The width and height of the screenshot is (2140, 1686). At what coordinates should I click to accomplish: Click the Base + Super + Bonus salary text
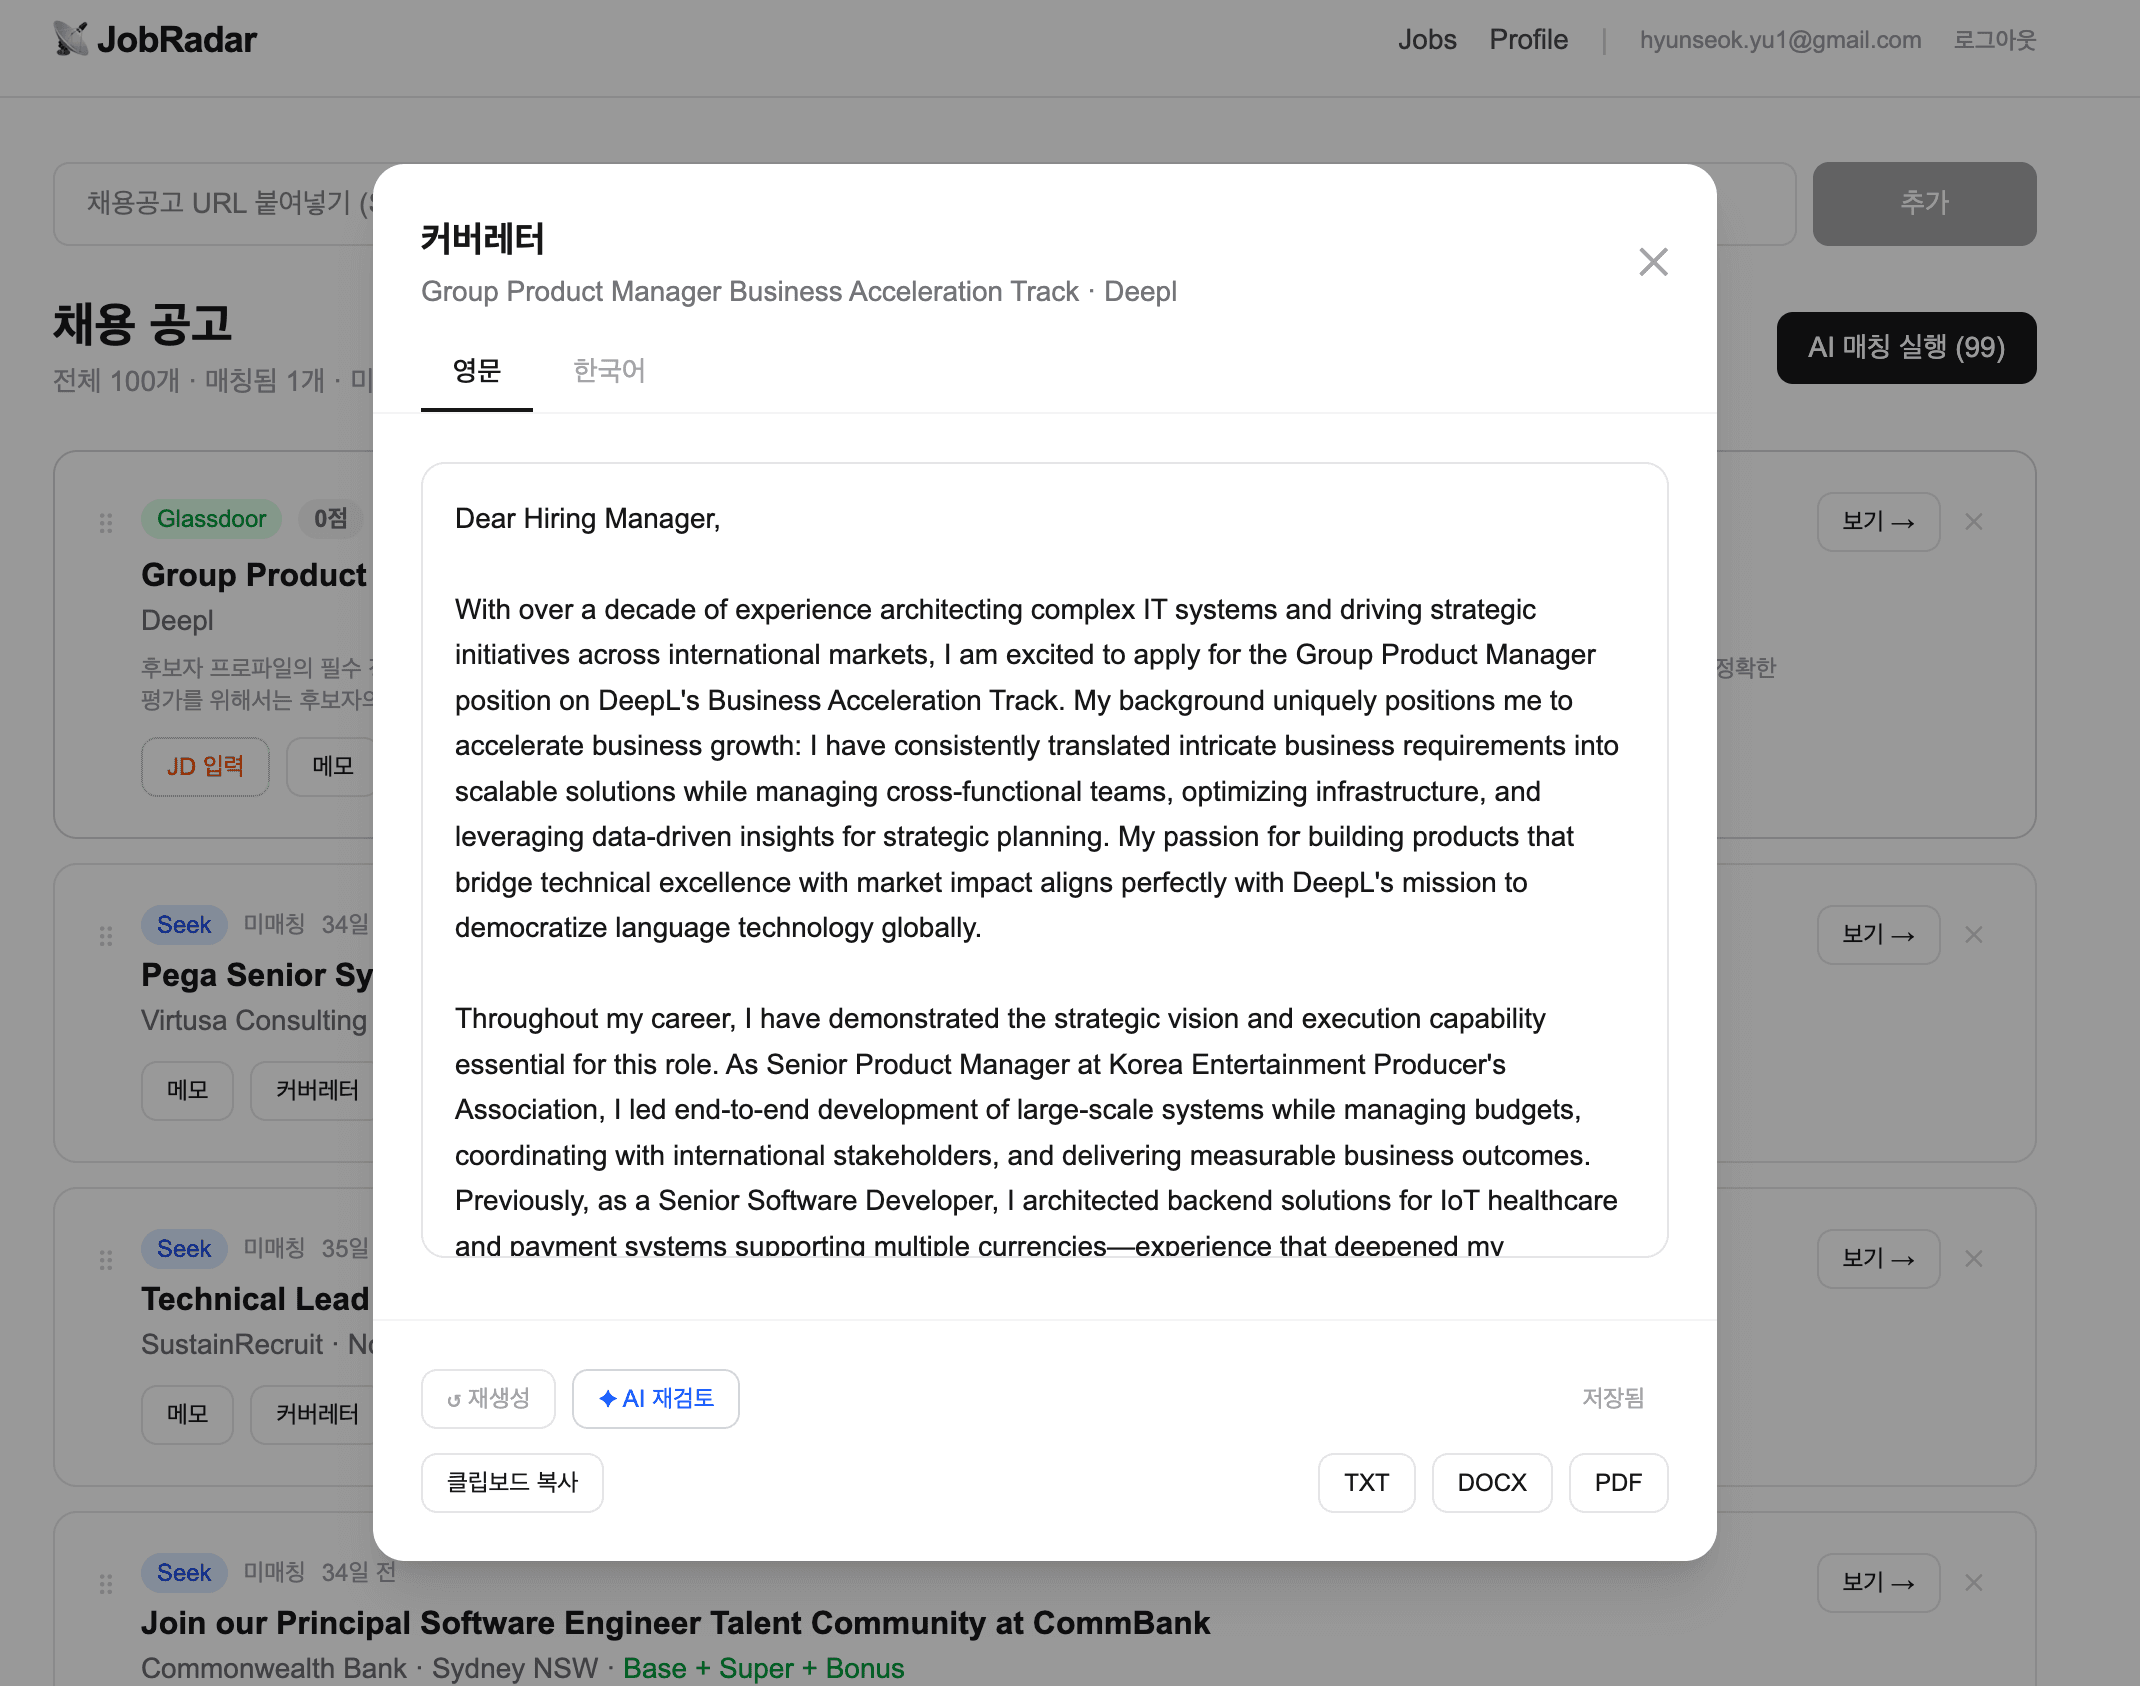coord(763,1669)
